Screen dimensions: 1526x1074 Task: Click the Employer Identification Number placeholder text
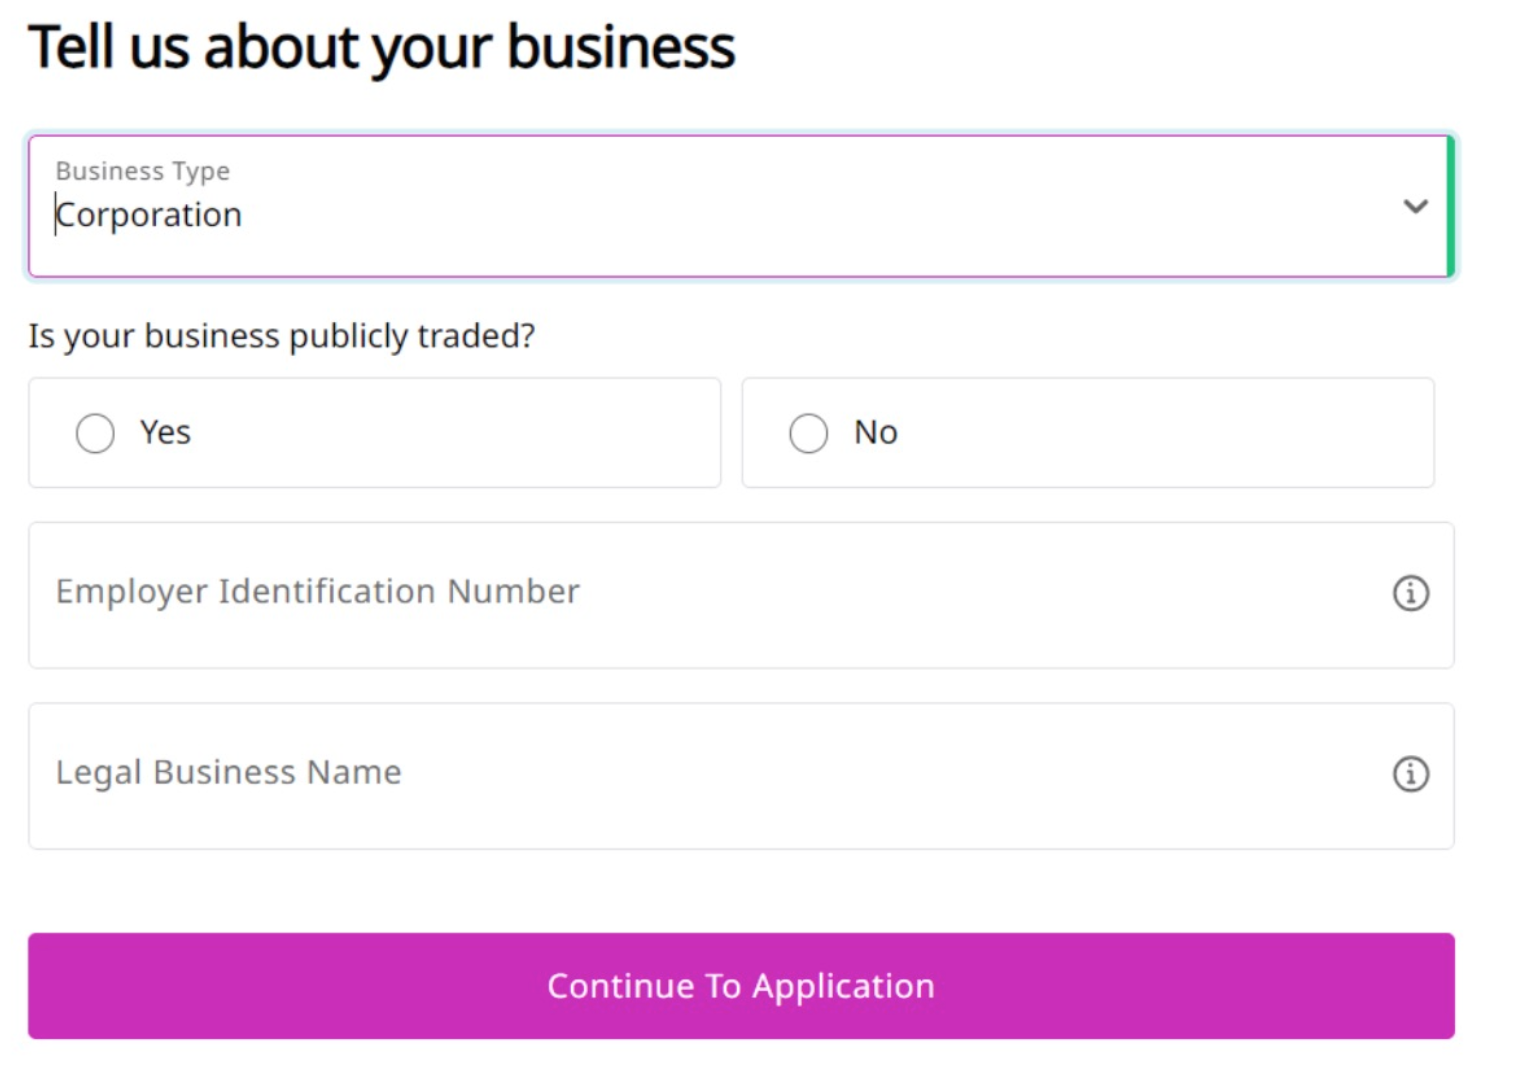317,592
